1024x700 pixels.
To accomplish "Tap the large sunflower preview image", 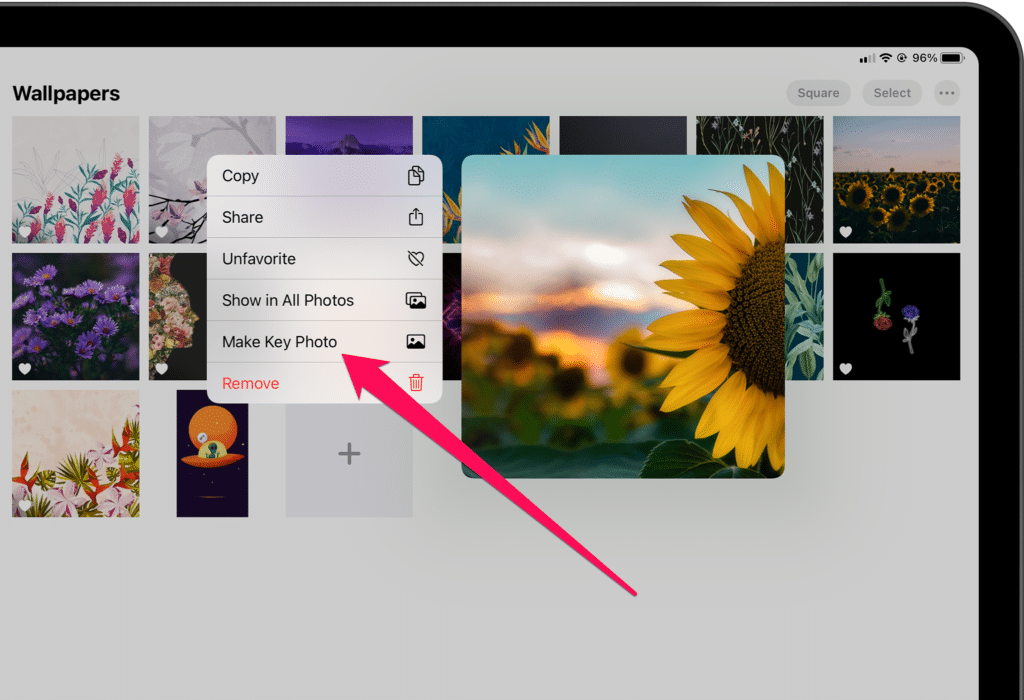I will (x=622, y=316).
